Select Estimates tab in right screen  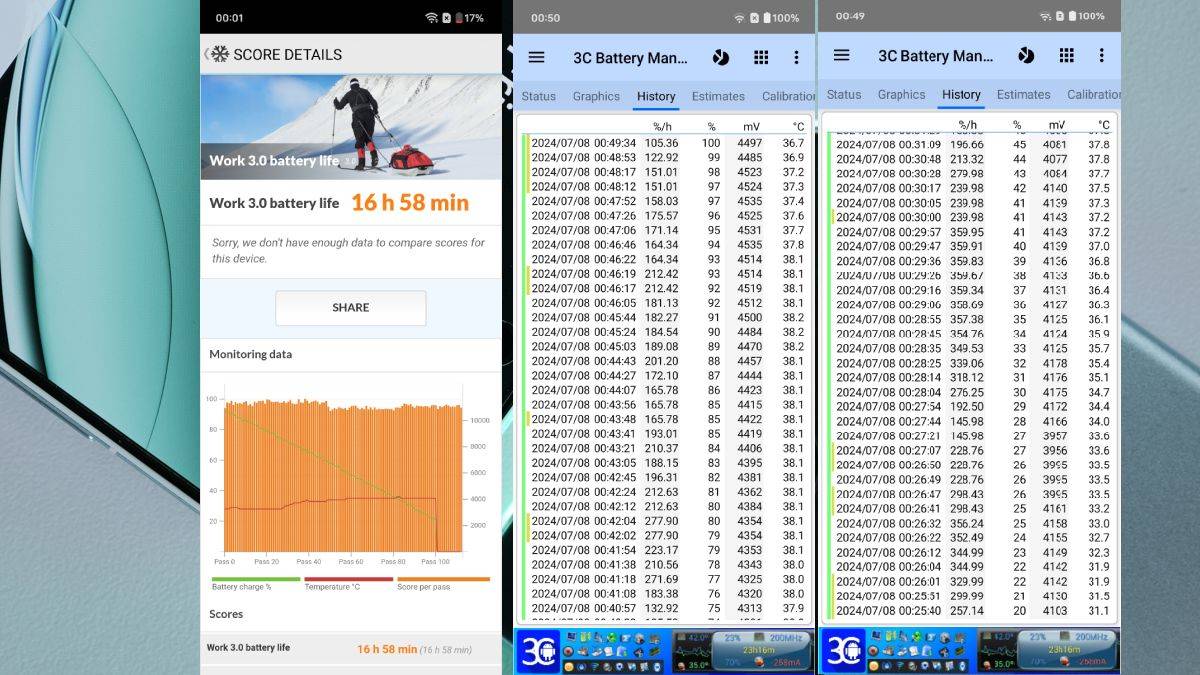(x=1023, y=95)
